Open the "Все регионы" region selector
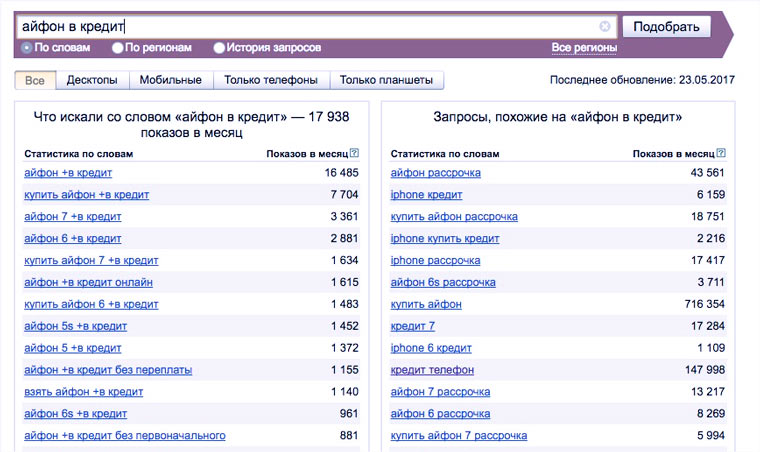Viewport: 760px width, 452px height. 584,47
